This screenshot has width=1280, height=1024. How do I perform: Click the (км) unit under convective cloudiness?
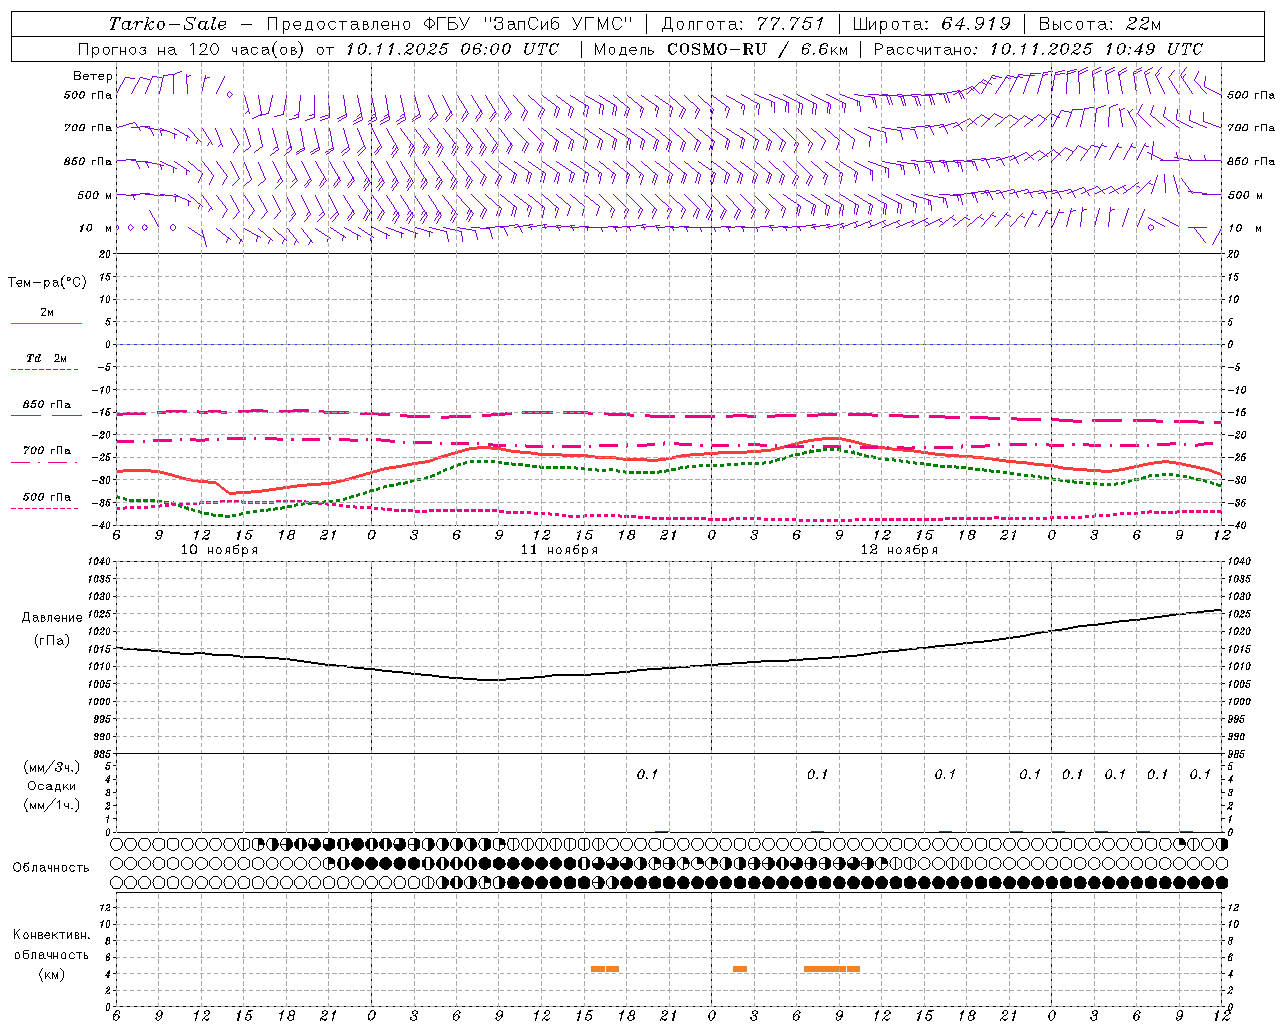(52, 974)
